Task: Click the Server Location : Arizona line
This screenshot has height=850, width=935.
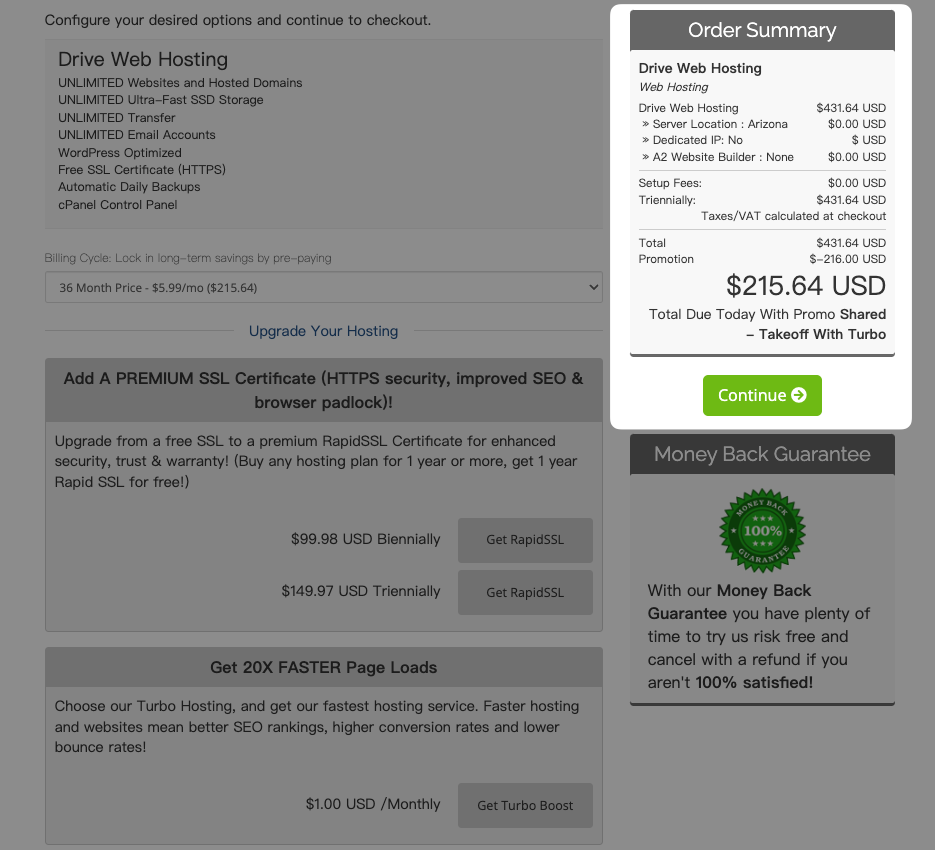Action: 762,124
